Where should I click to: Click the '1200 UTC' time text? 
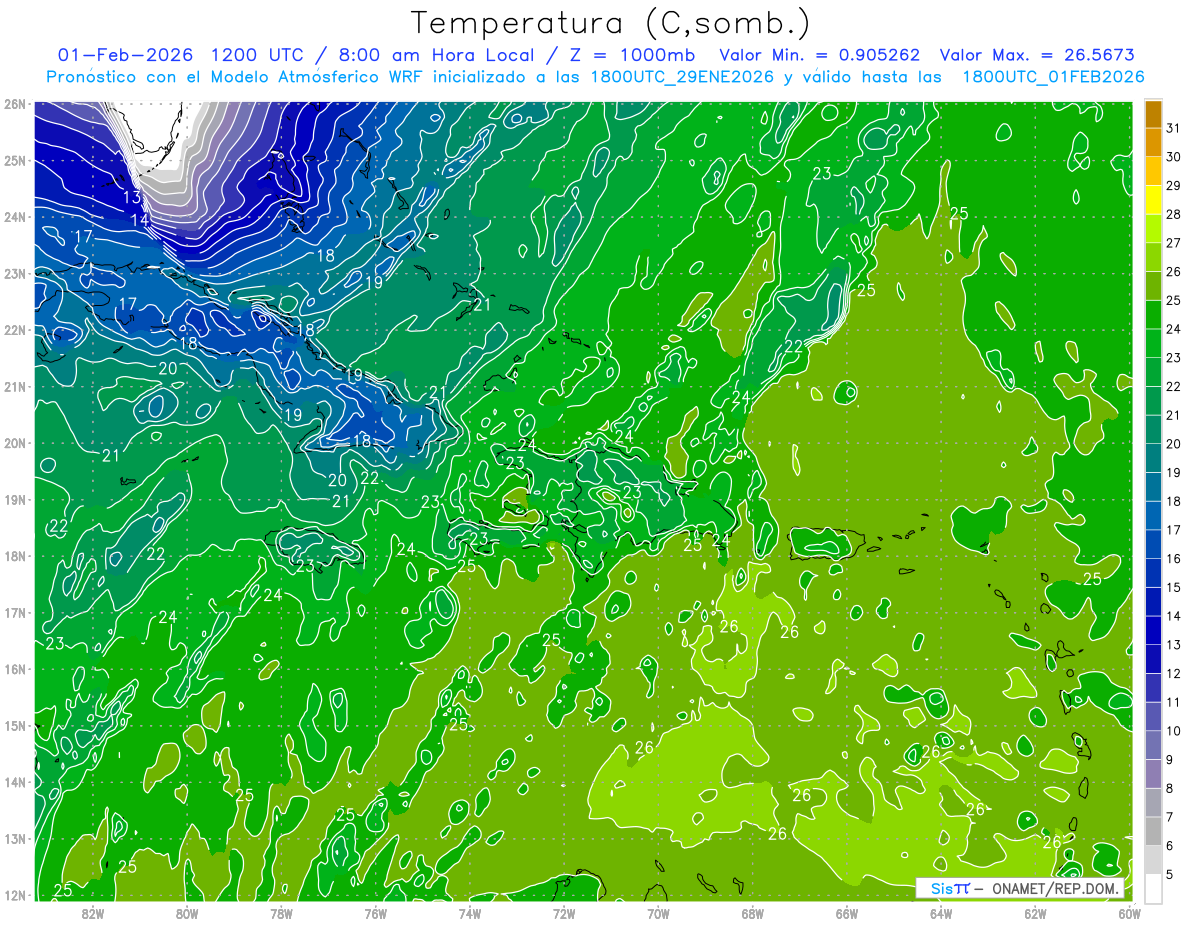[257, 55]
